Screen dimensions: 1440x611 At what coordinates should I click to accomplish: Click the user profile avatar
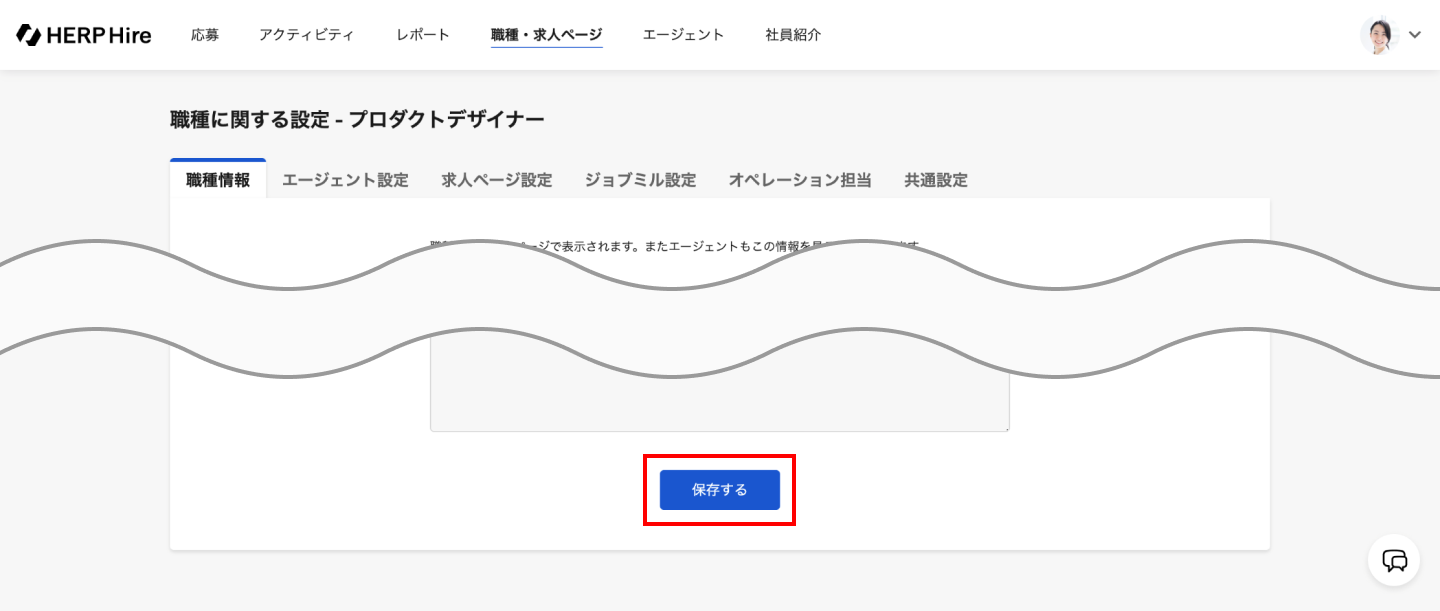coord(1378,35)
